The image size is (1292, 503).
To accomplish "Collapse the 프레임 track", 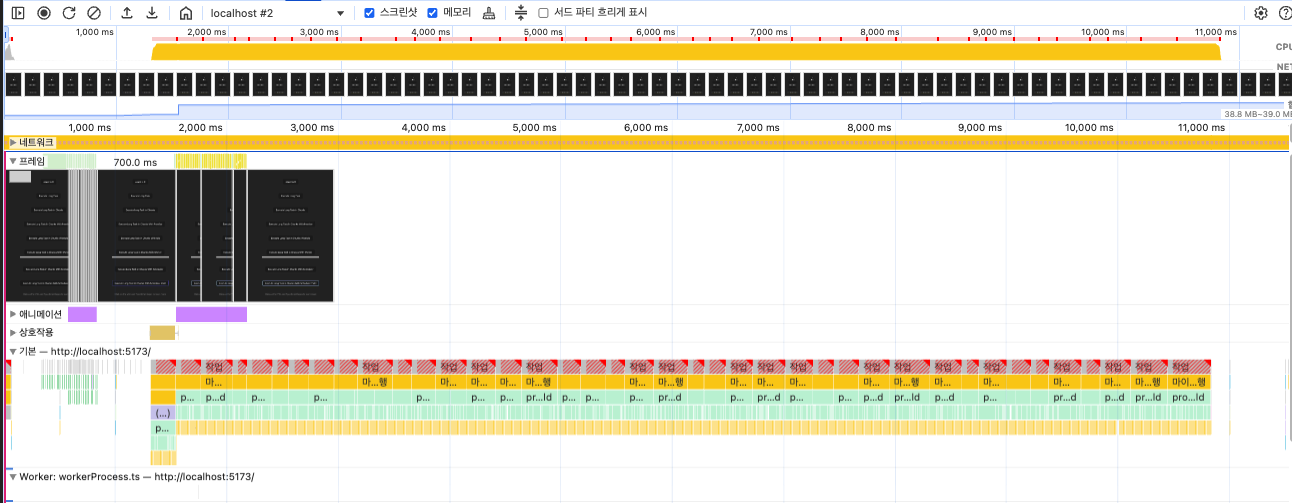I will click(x=13, y=161).
